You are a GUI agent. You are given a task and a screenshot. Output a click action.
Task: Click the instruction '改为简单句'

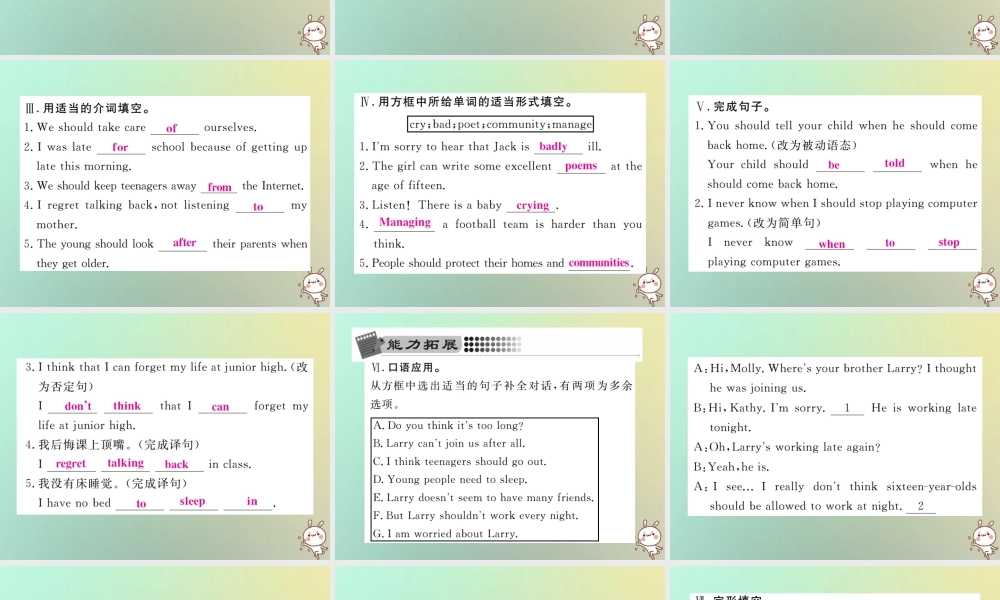click(786, 223)
